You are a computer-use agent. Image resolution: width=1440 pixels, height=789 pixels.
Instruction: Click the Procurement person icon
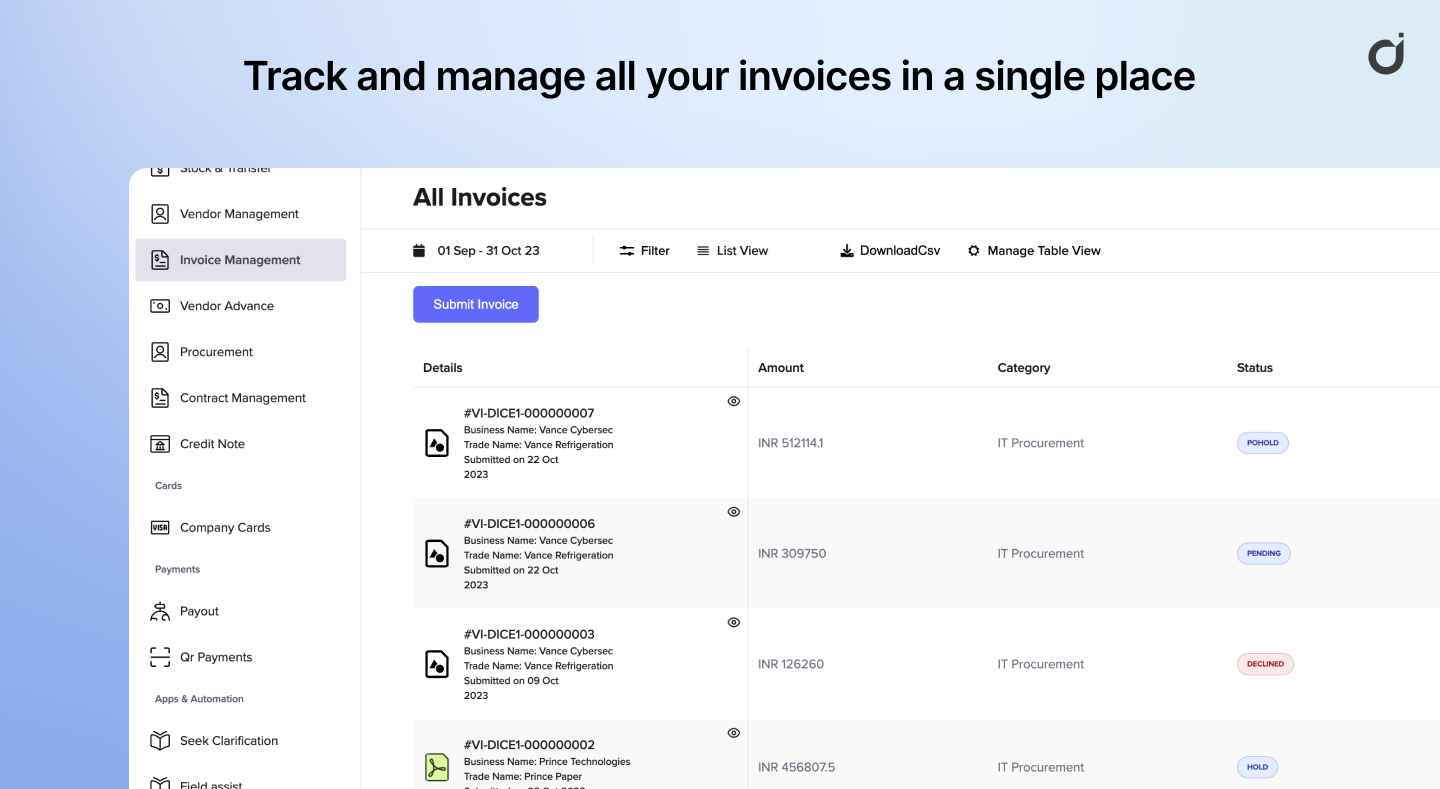pos(160,352)
